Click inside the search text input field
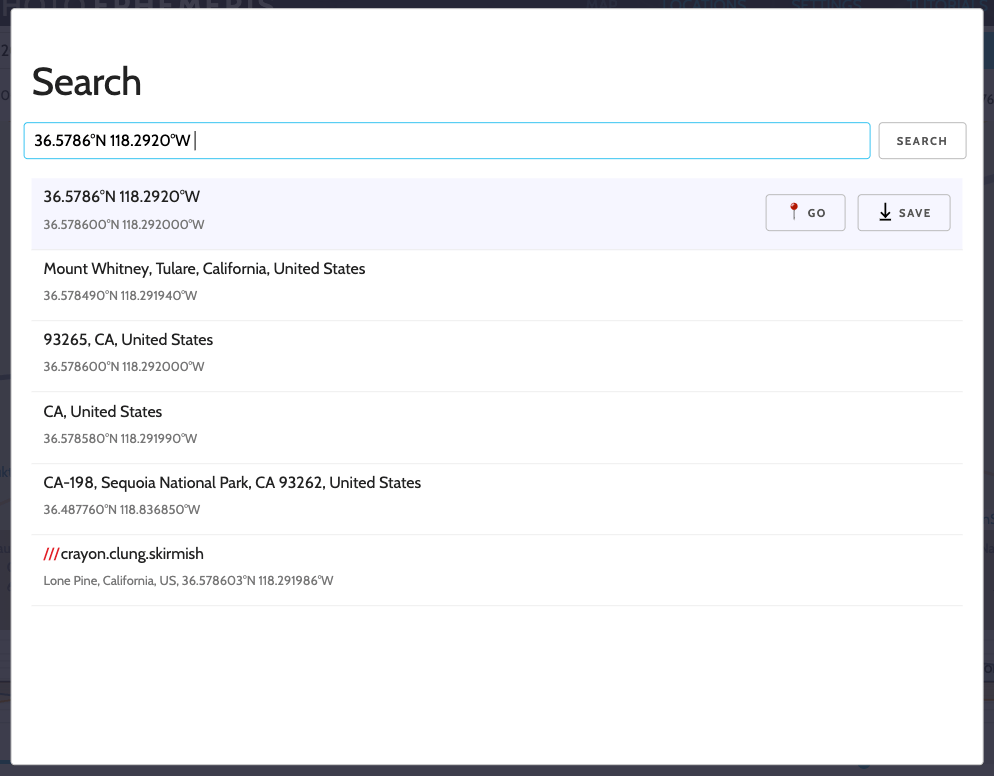 point(447,140)
